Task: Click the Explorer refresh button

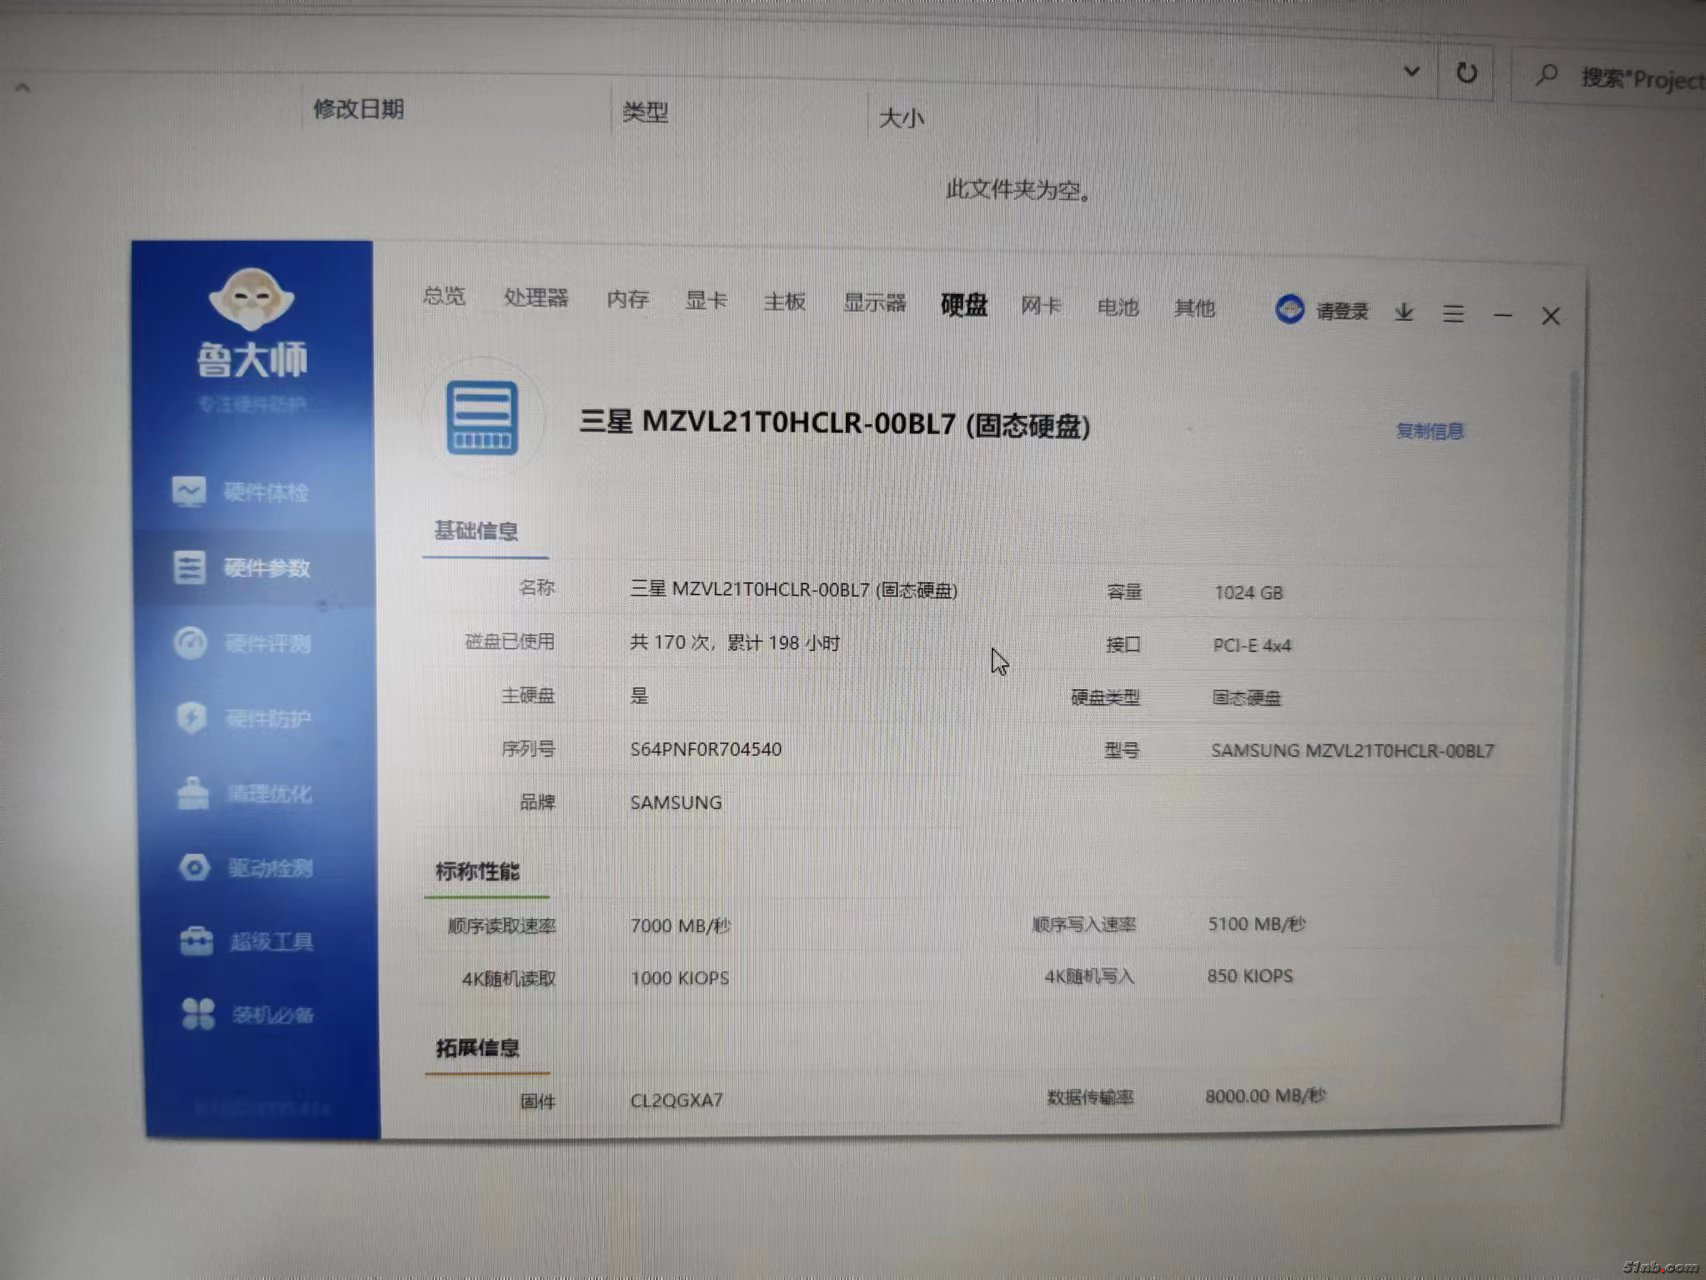Action: click(1466, 73)
